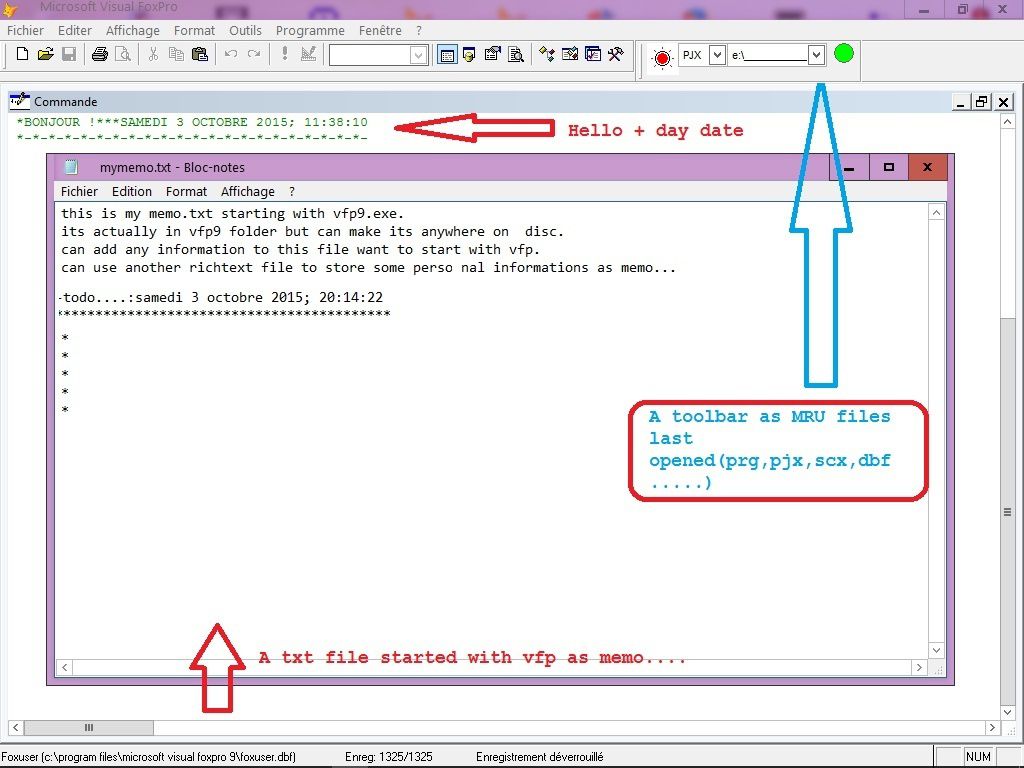
Task: Activate Print Preview icon
Action: [122, 54]
